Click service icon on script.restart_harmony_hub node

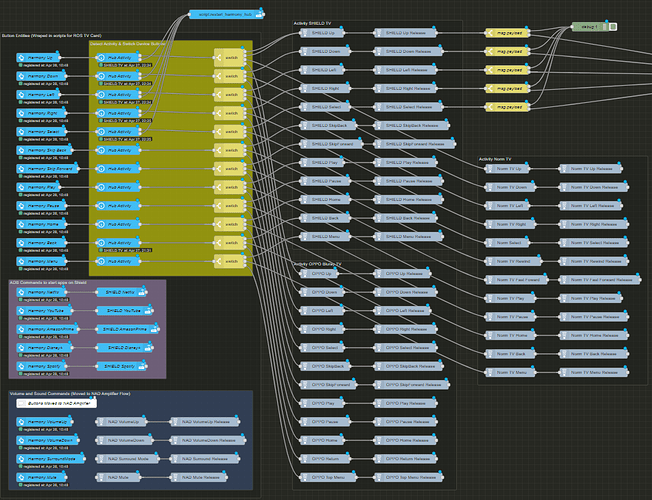coord(259,15)
